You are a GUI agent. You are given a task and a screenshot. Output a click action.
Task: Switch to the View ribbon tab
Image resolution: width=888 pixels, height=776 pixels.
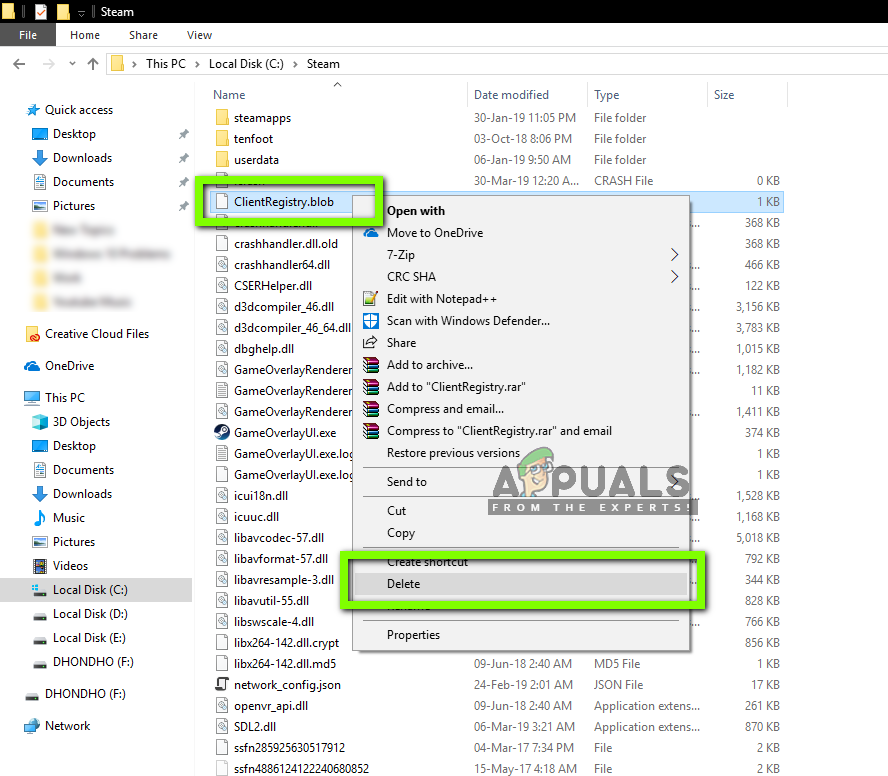[199, 35]
